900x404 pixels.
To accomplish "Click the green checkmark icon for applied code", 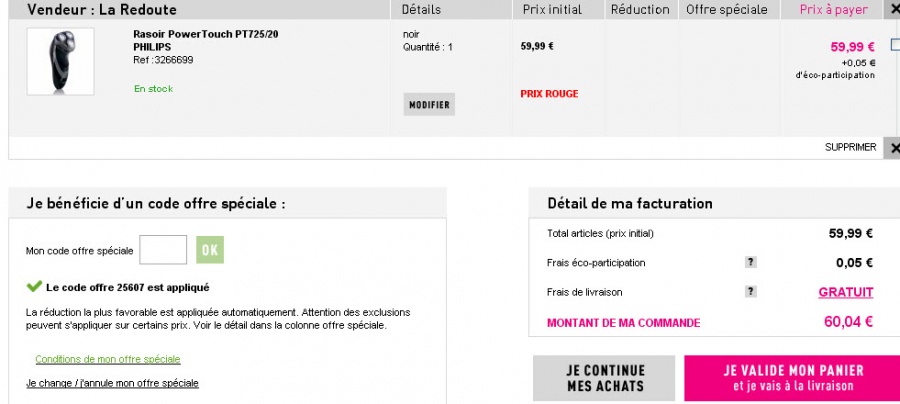I will [33, 287].
